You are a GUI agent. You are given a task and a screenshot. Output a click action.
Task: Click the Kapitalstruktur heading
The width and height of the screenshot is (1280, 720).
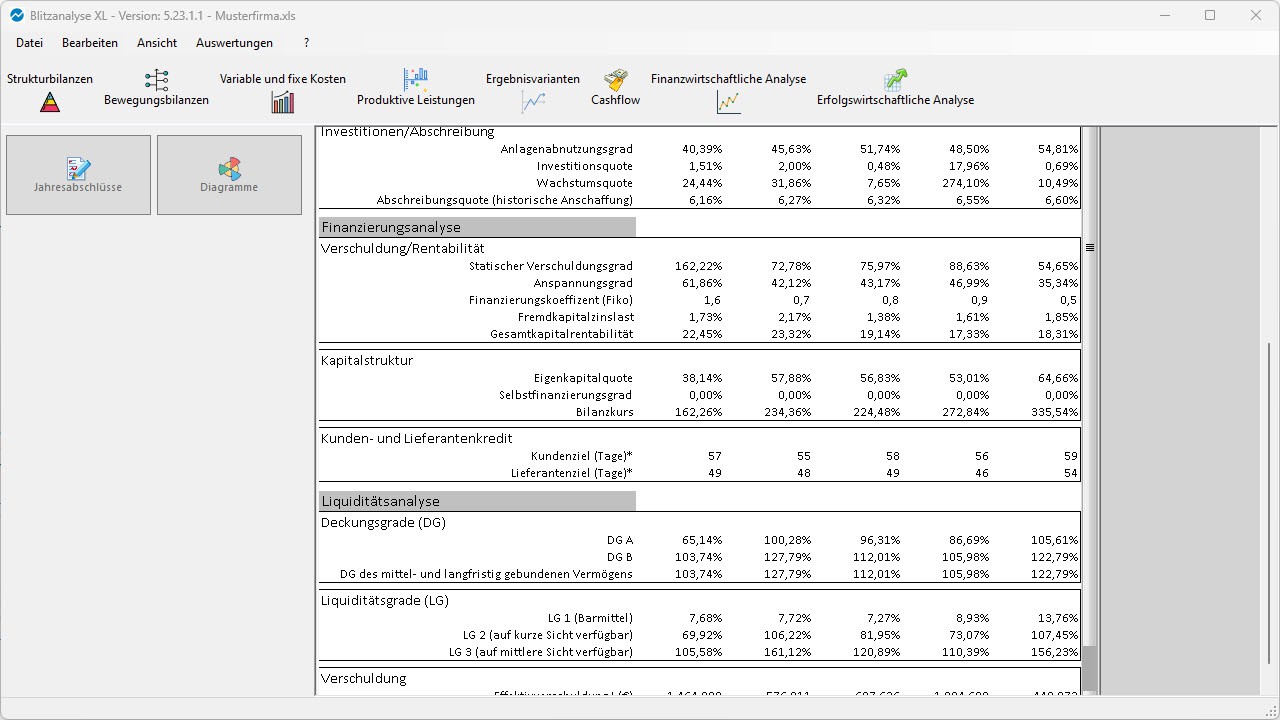367,360
